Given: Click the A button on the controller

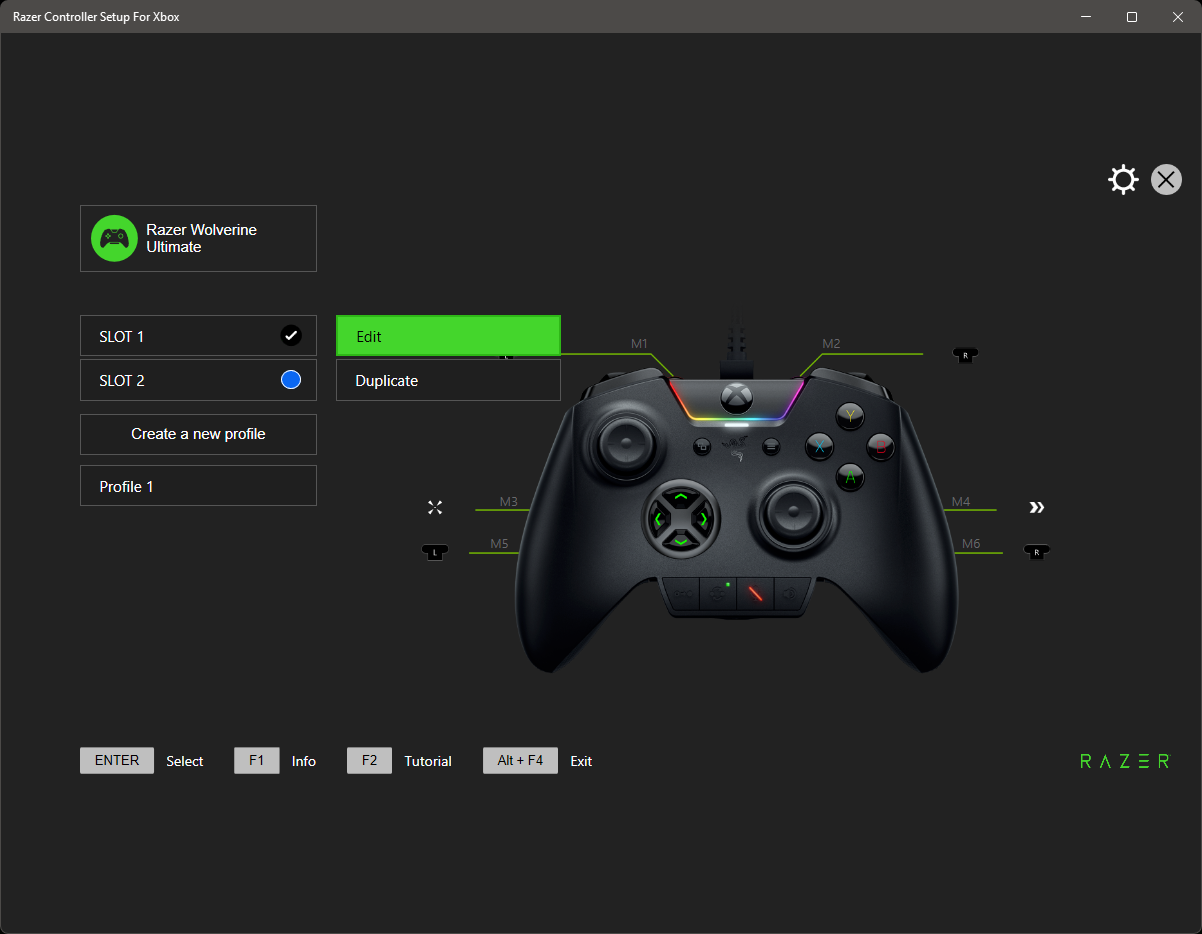Looking at the screenshot, I should click(850, 477).
